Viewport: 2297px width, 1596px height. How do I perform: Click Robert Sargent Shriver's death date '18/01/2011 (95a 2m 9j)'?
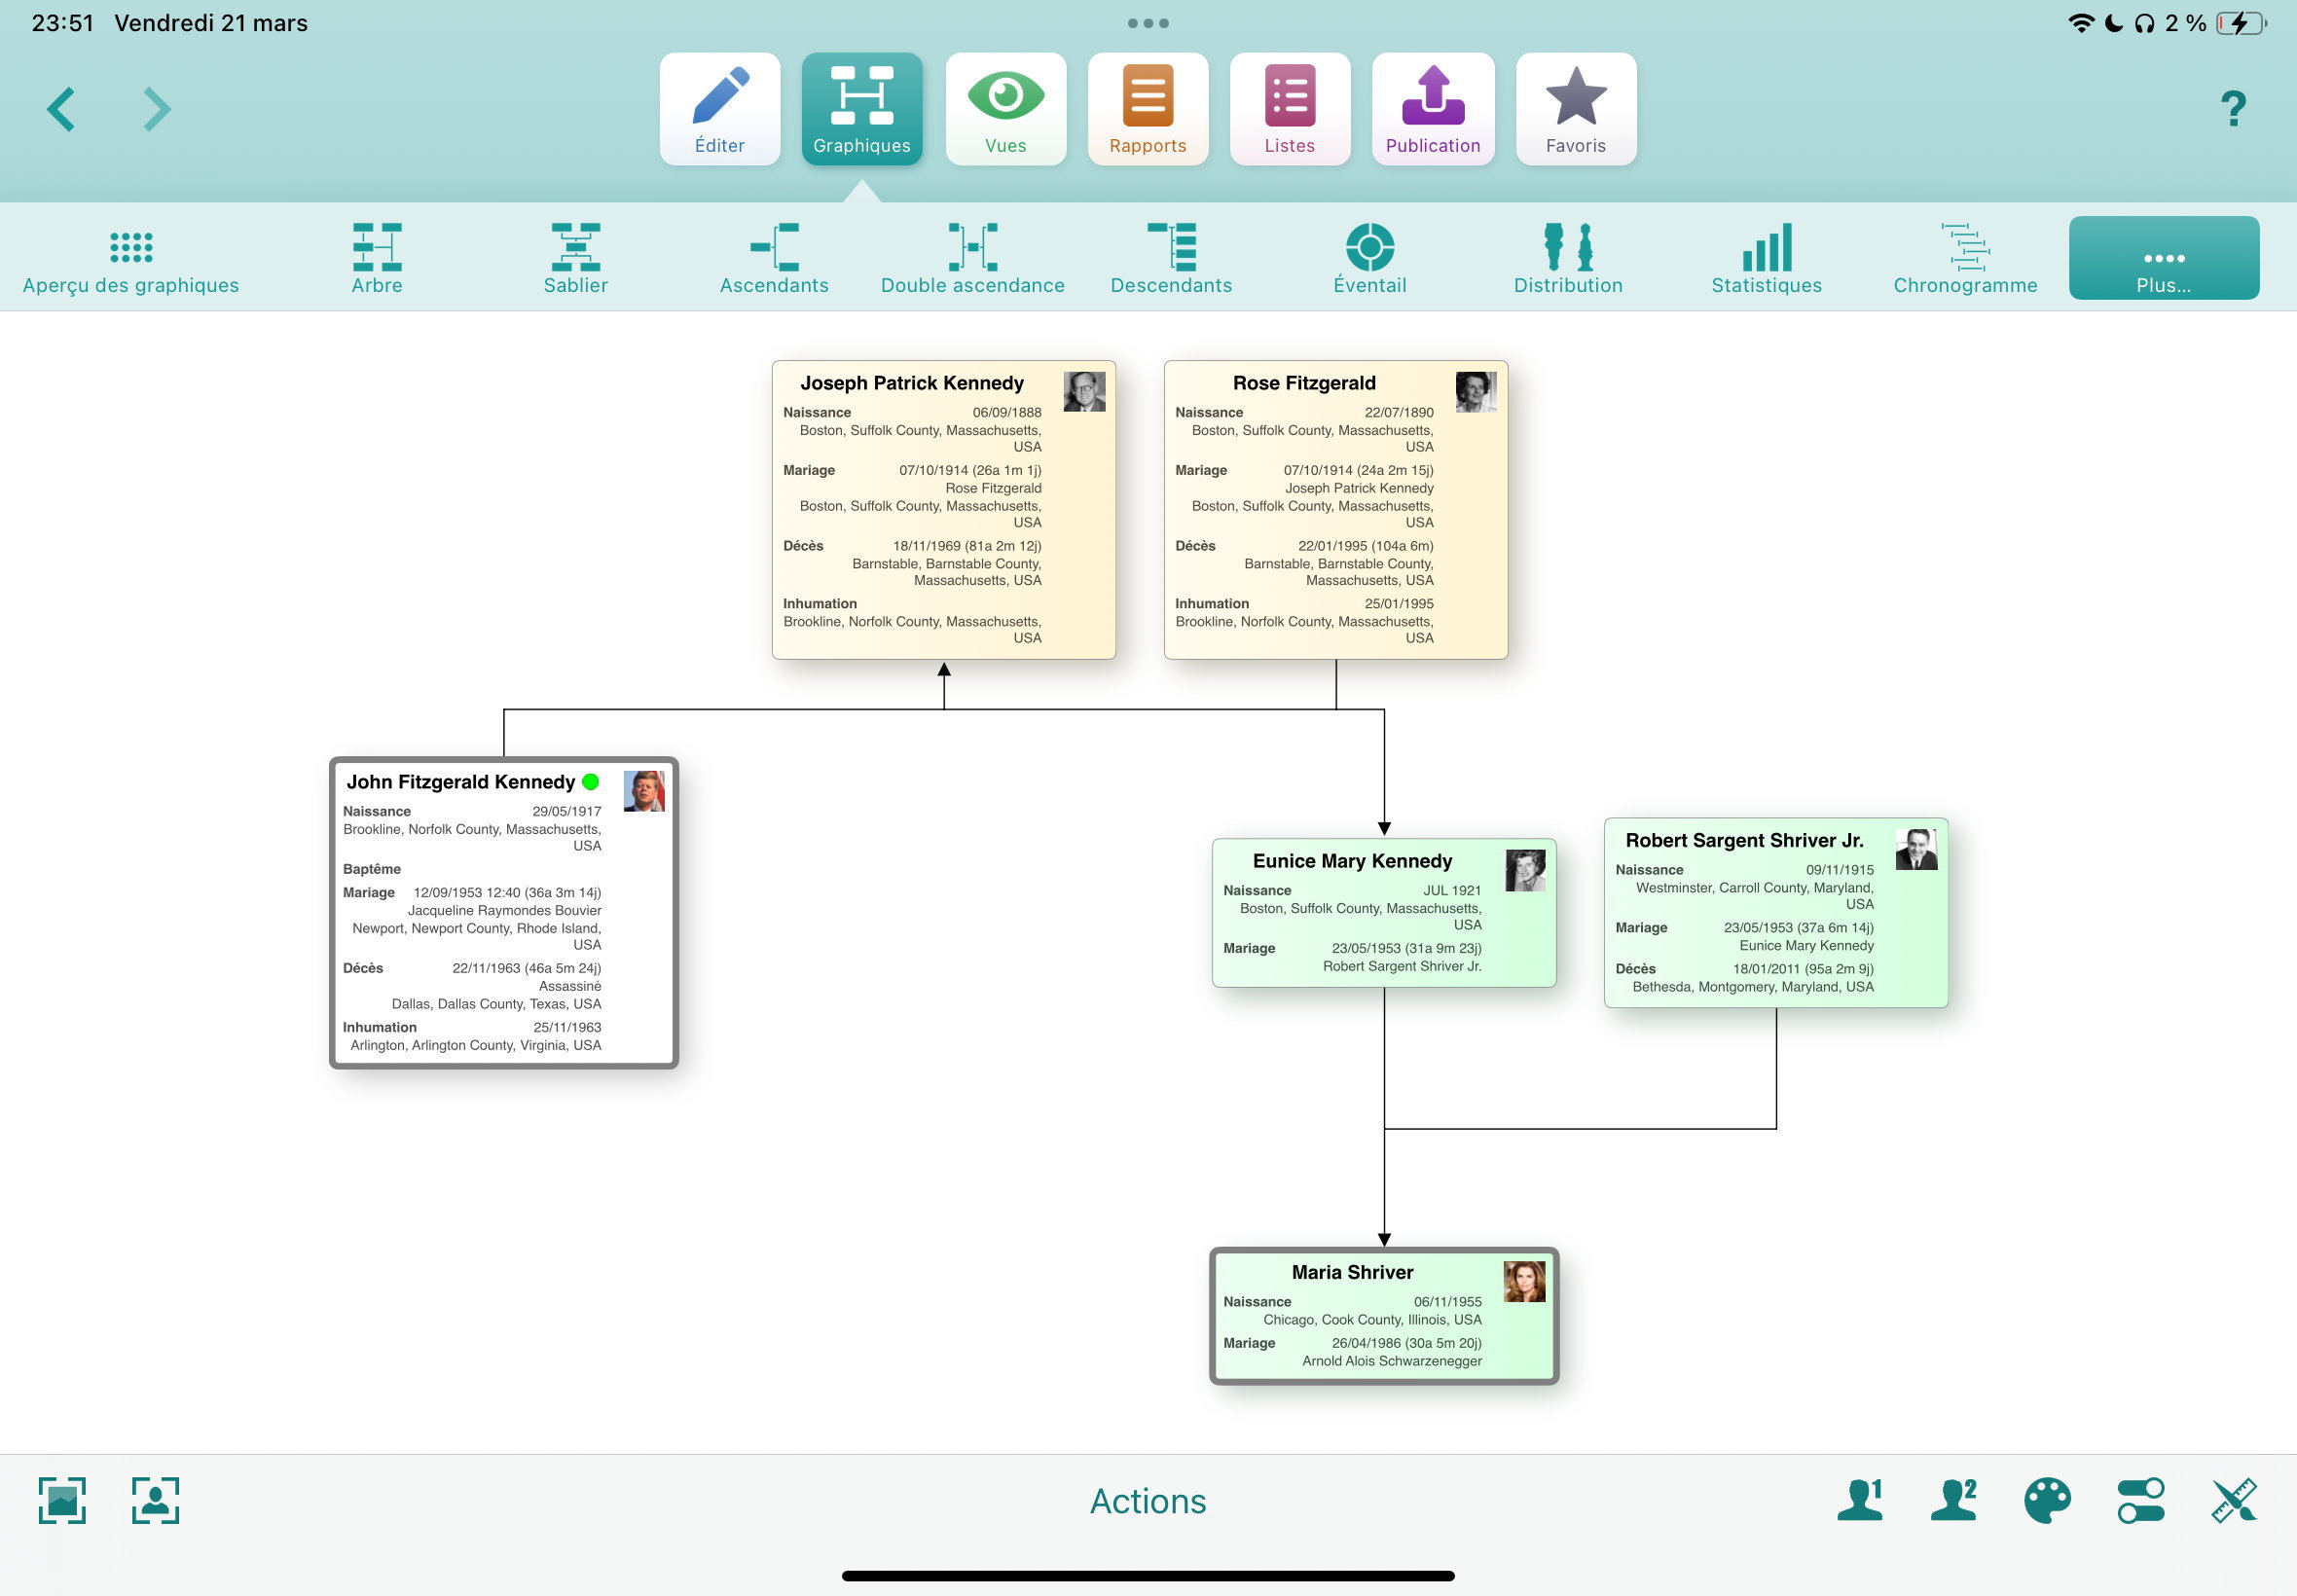coord(1803,969)
